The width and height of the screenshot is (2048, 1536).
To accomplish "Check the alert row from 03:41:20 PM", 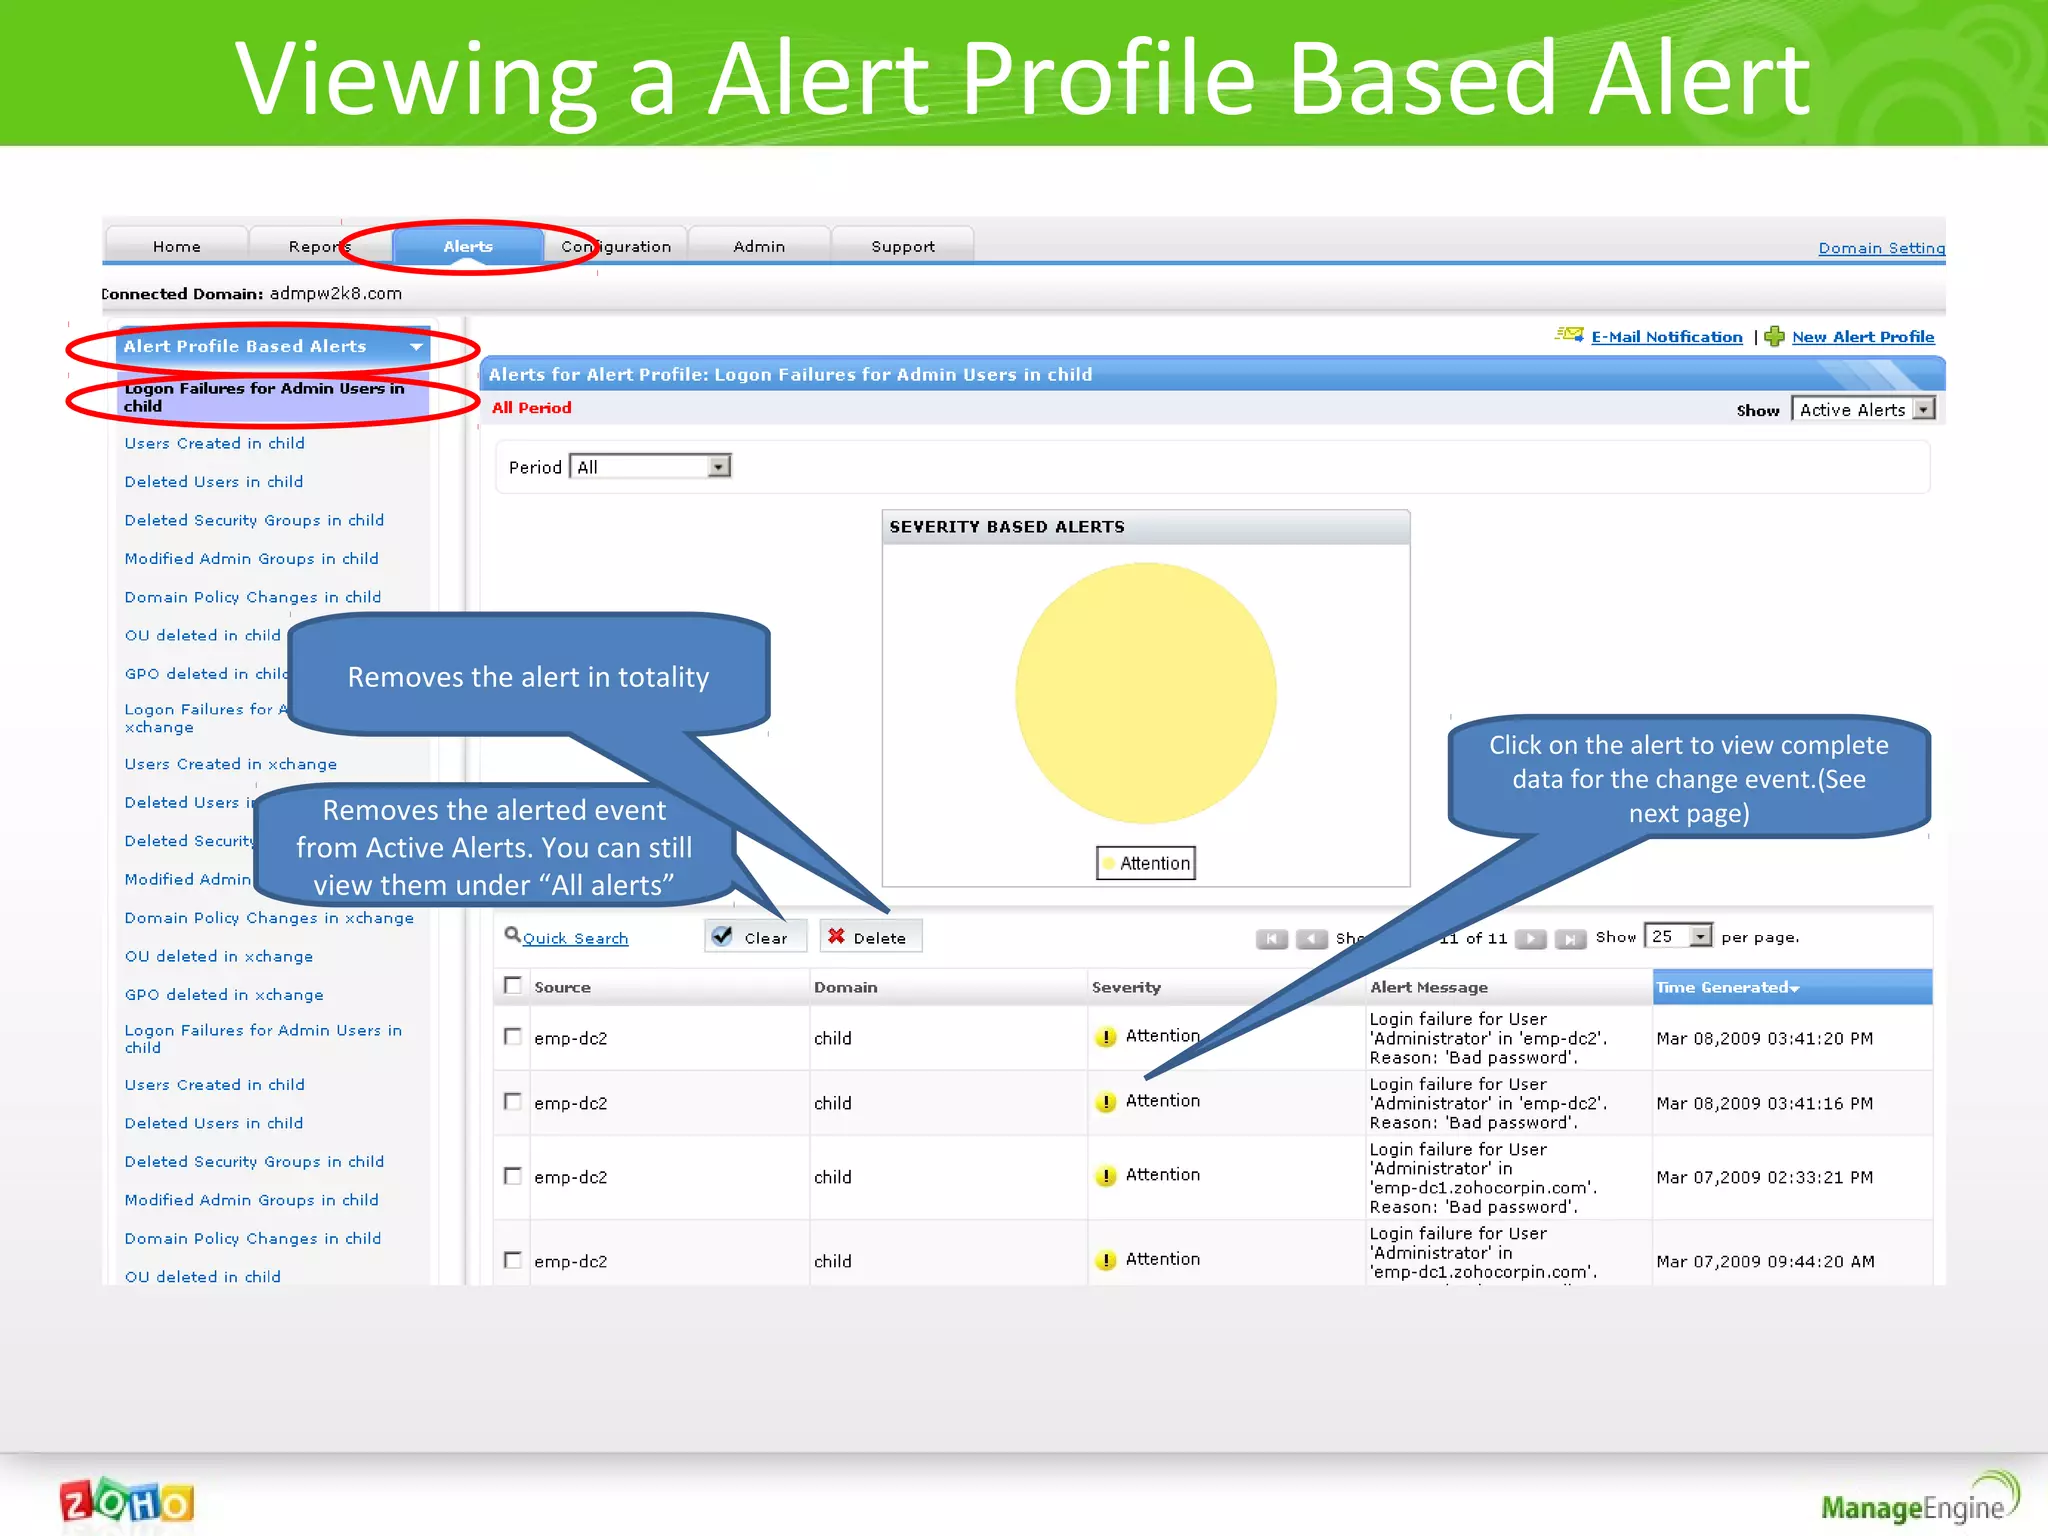I will click(513, 1036).
